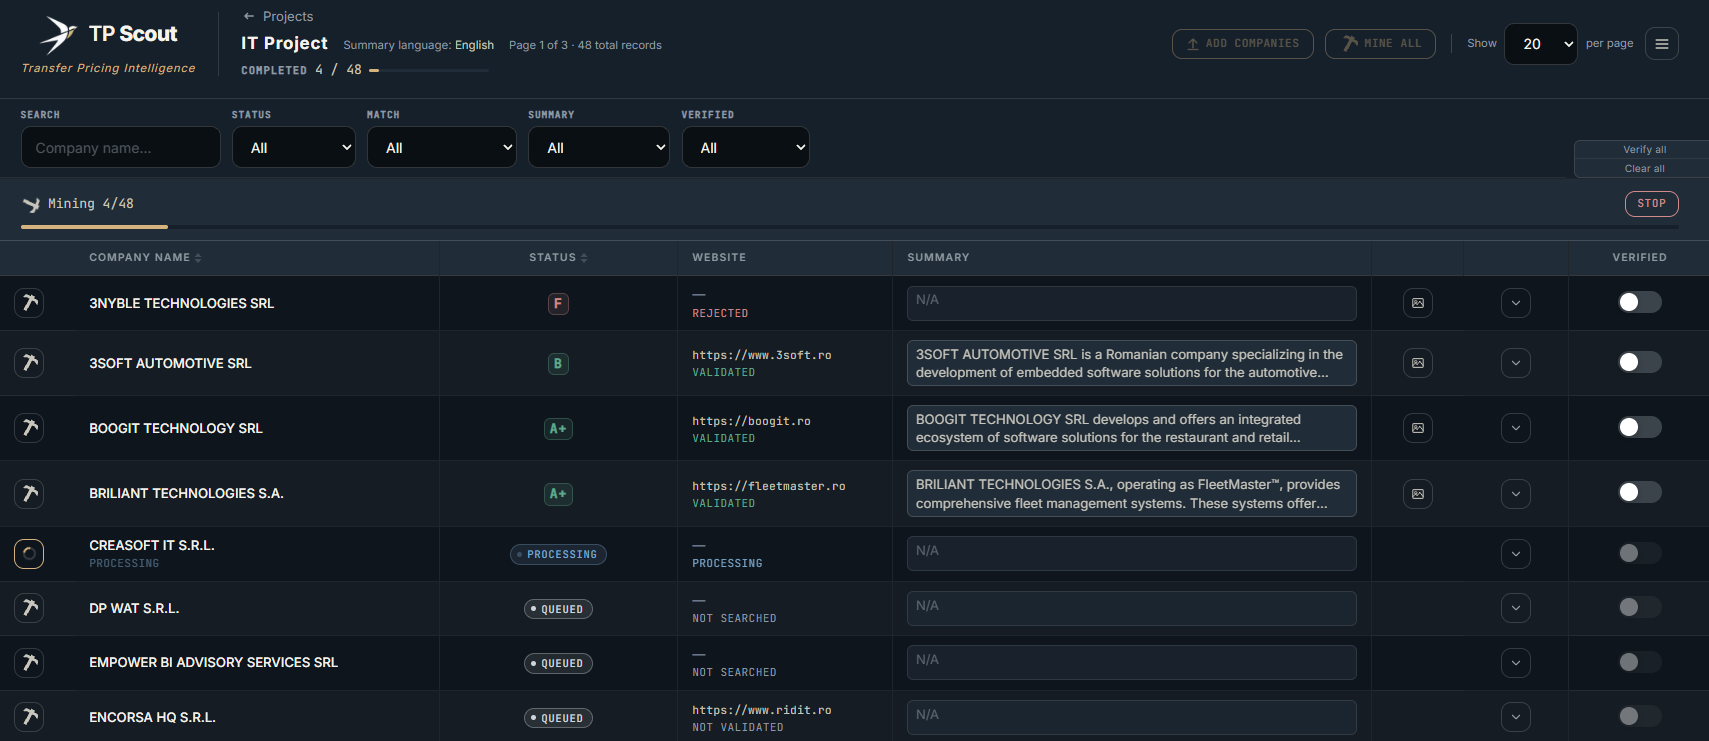Open screenshot icon for BOOGIT TECHNOLOGY

coord(1418,428)
